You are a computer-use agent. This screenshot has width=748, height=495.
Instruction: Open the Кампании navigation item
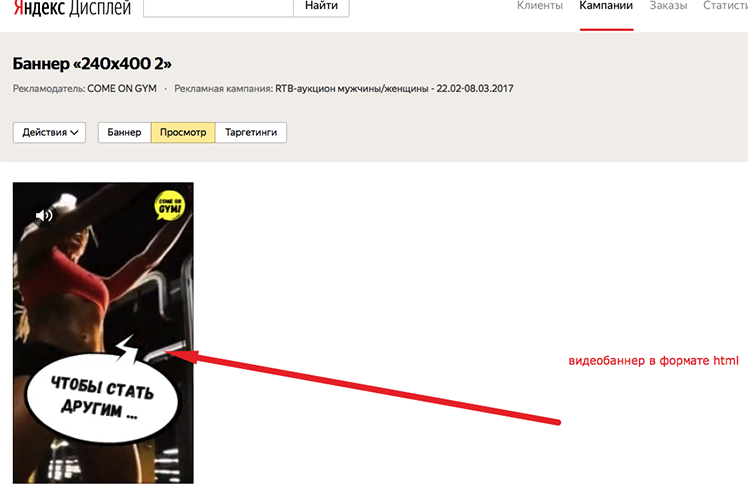coord(606,6)
